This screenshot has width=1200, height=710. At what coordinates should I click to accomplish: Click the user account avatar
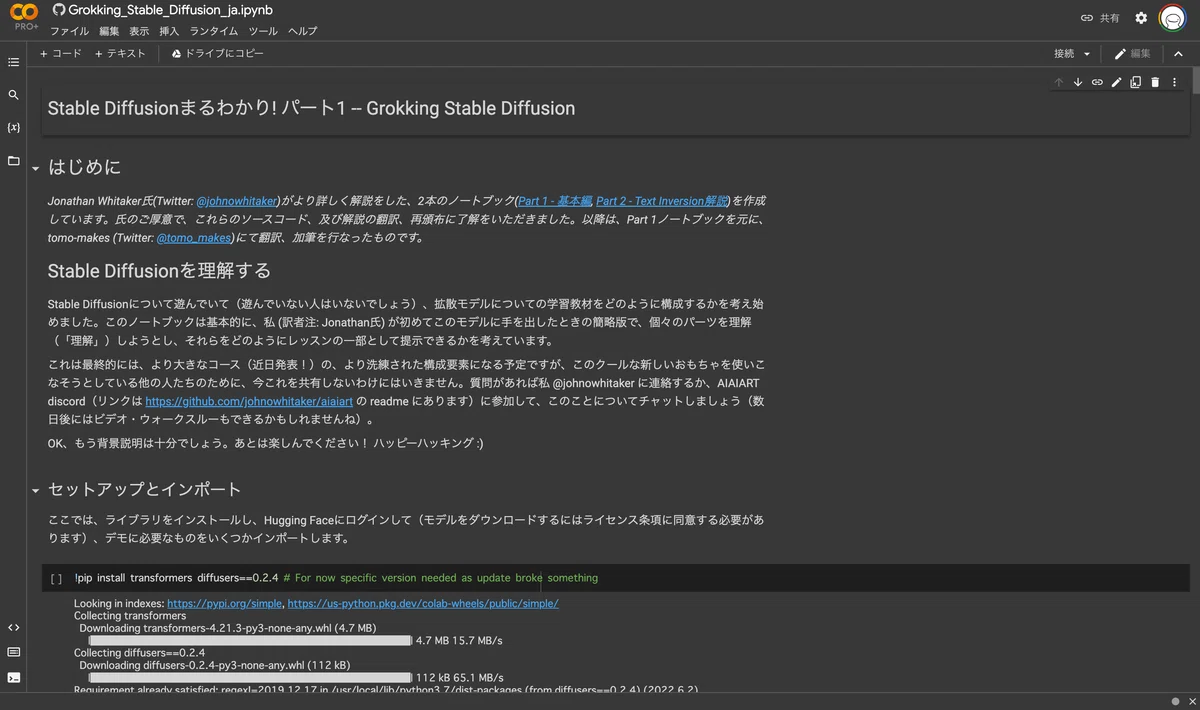(1172, 18)
